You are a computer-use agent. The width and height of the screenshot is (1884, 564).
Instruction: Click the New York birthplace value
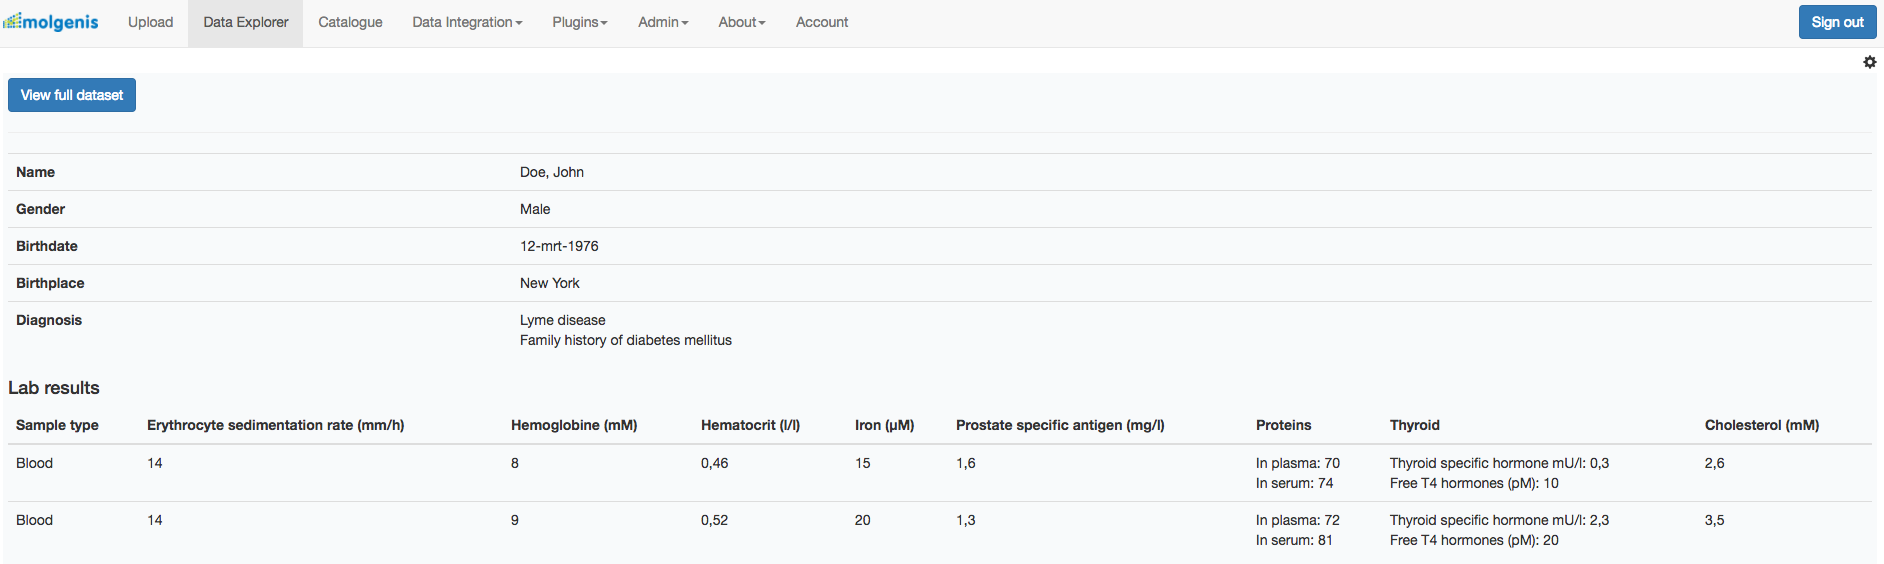[x=549, y=283]
